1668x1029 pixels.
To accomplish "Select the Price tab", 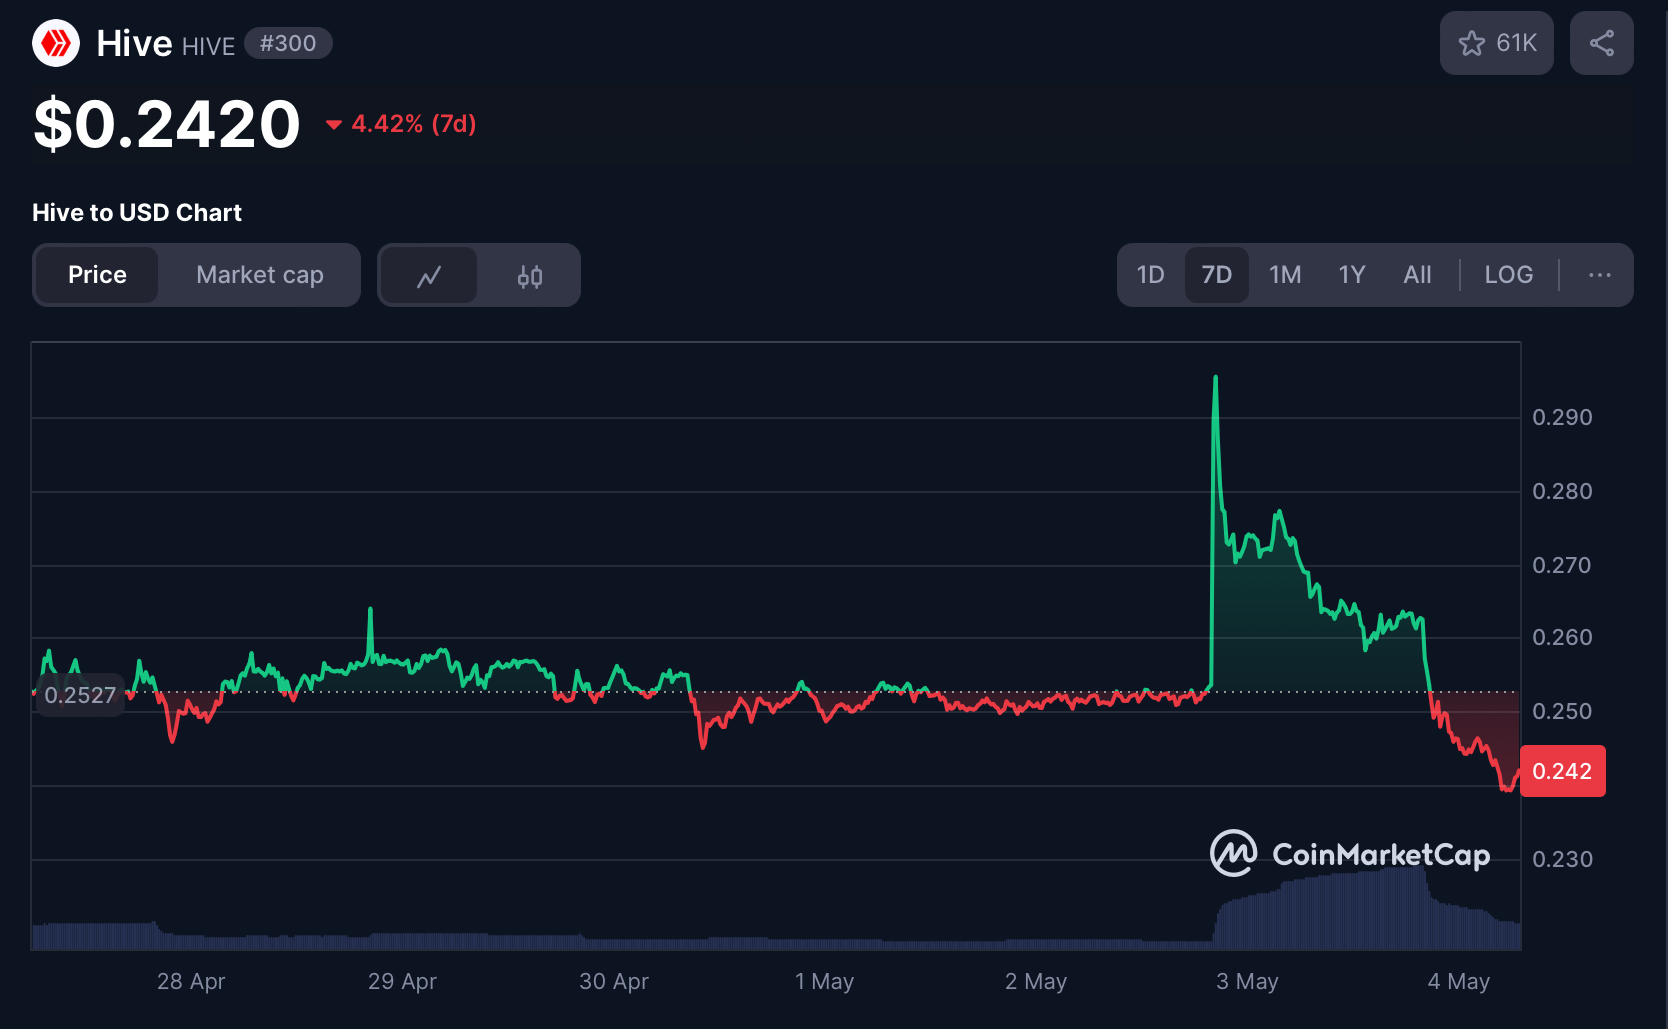I will [97, 275].
